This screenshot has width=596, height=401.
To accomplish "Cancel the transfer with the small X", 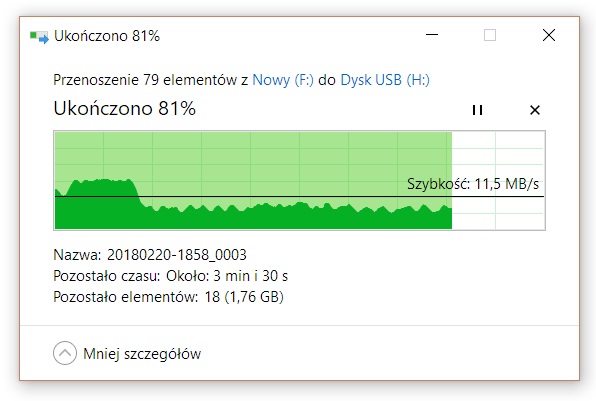I will (535, 110).
